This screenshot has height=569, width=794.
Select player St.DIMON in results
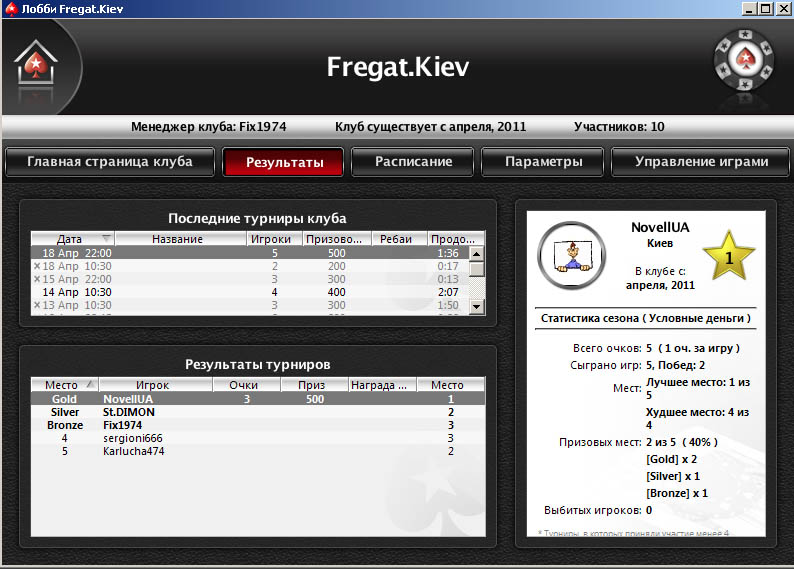click(126, 412)
